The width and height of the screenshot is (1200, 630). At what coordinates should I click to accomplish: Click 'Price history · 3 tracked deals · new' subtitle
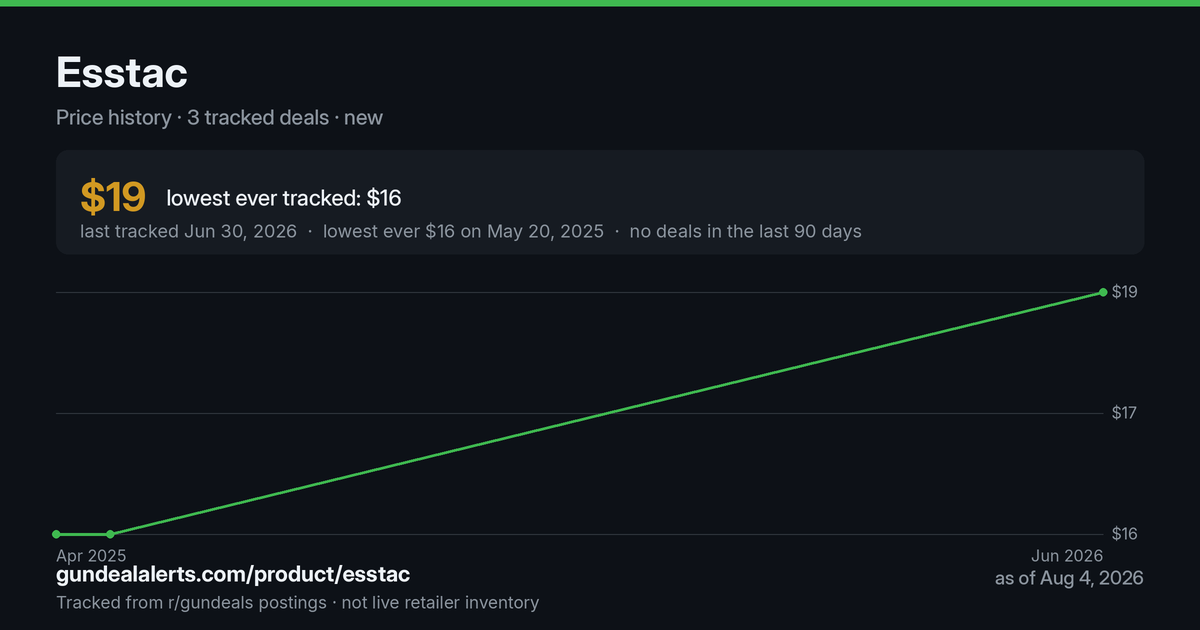coord(219,117)
